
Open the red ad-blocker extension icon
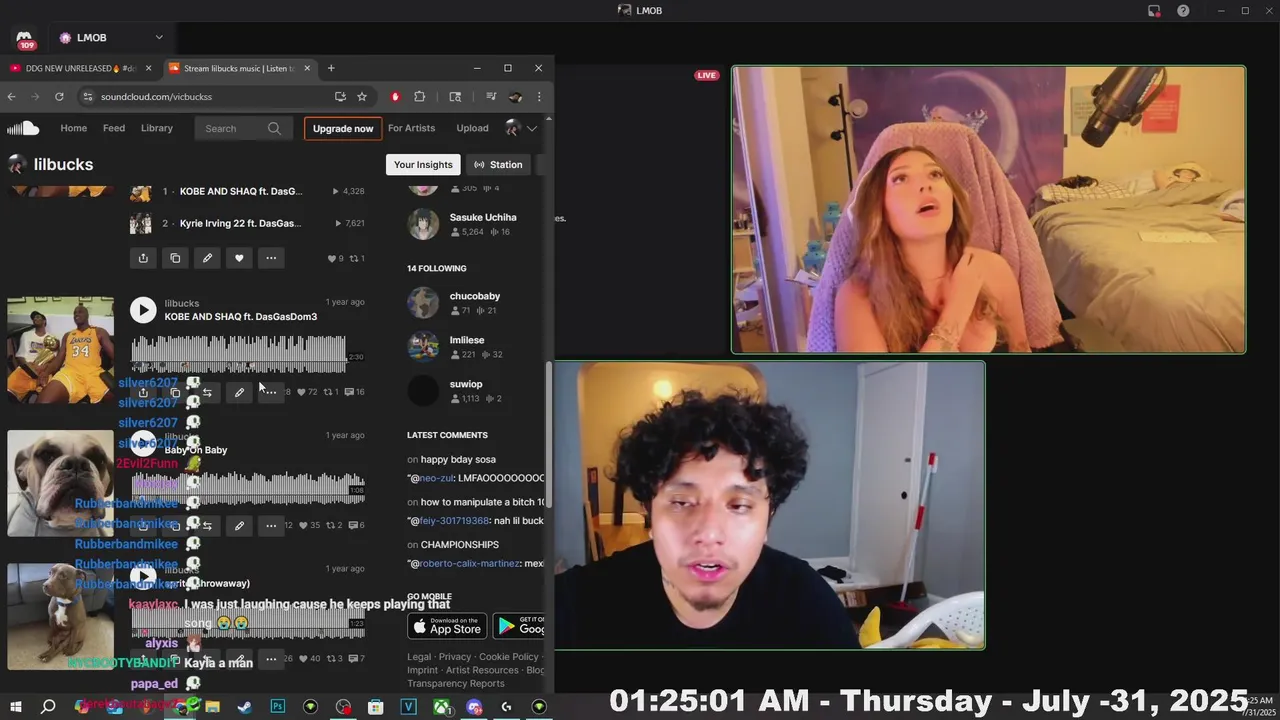(x=396, y=97)
